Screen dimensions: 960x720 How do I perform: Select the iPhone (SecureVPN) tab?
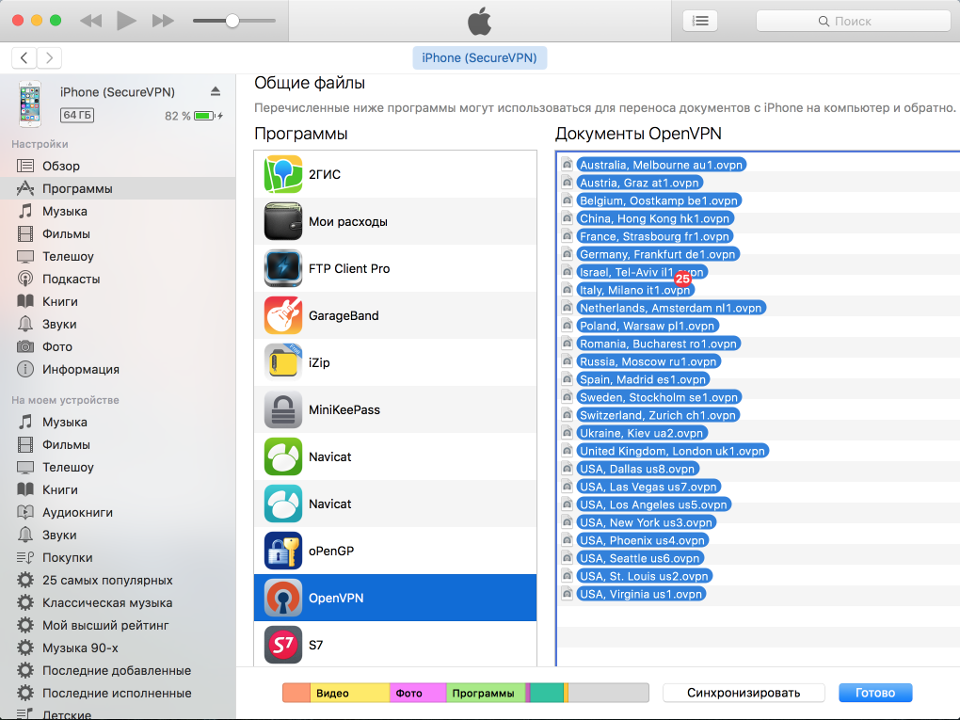pos(479,58)
